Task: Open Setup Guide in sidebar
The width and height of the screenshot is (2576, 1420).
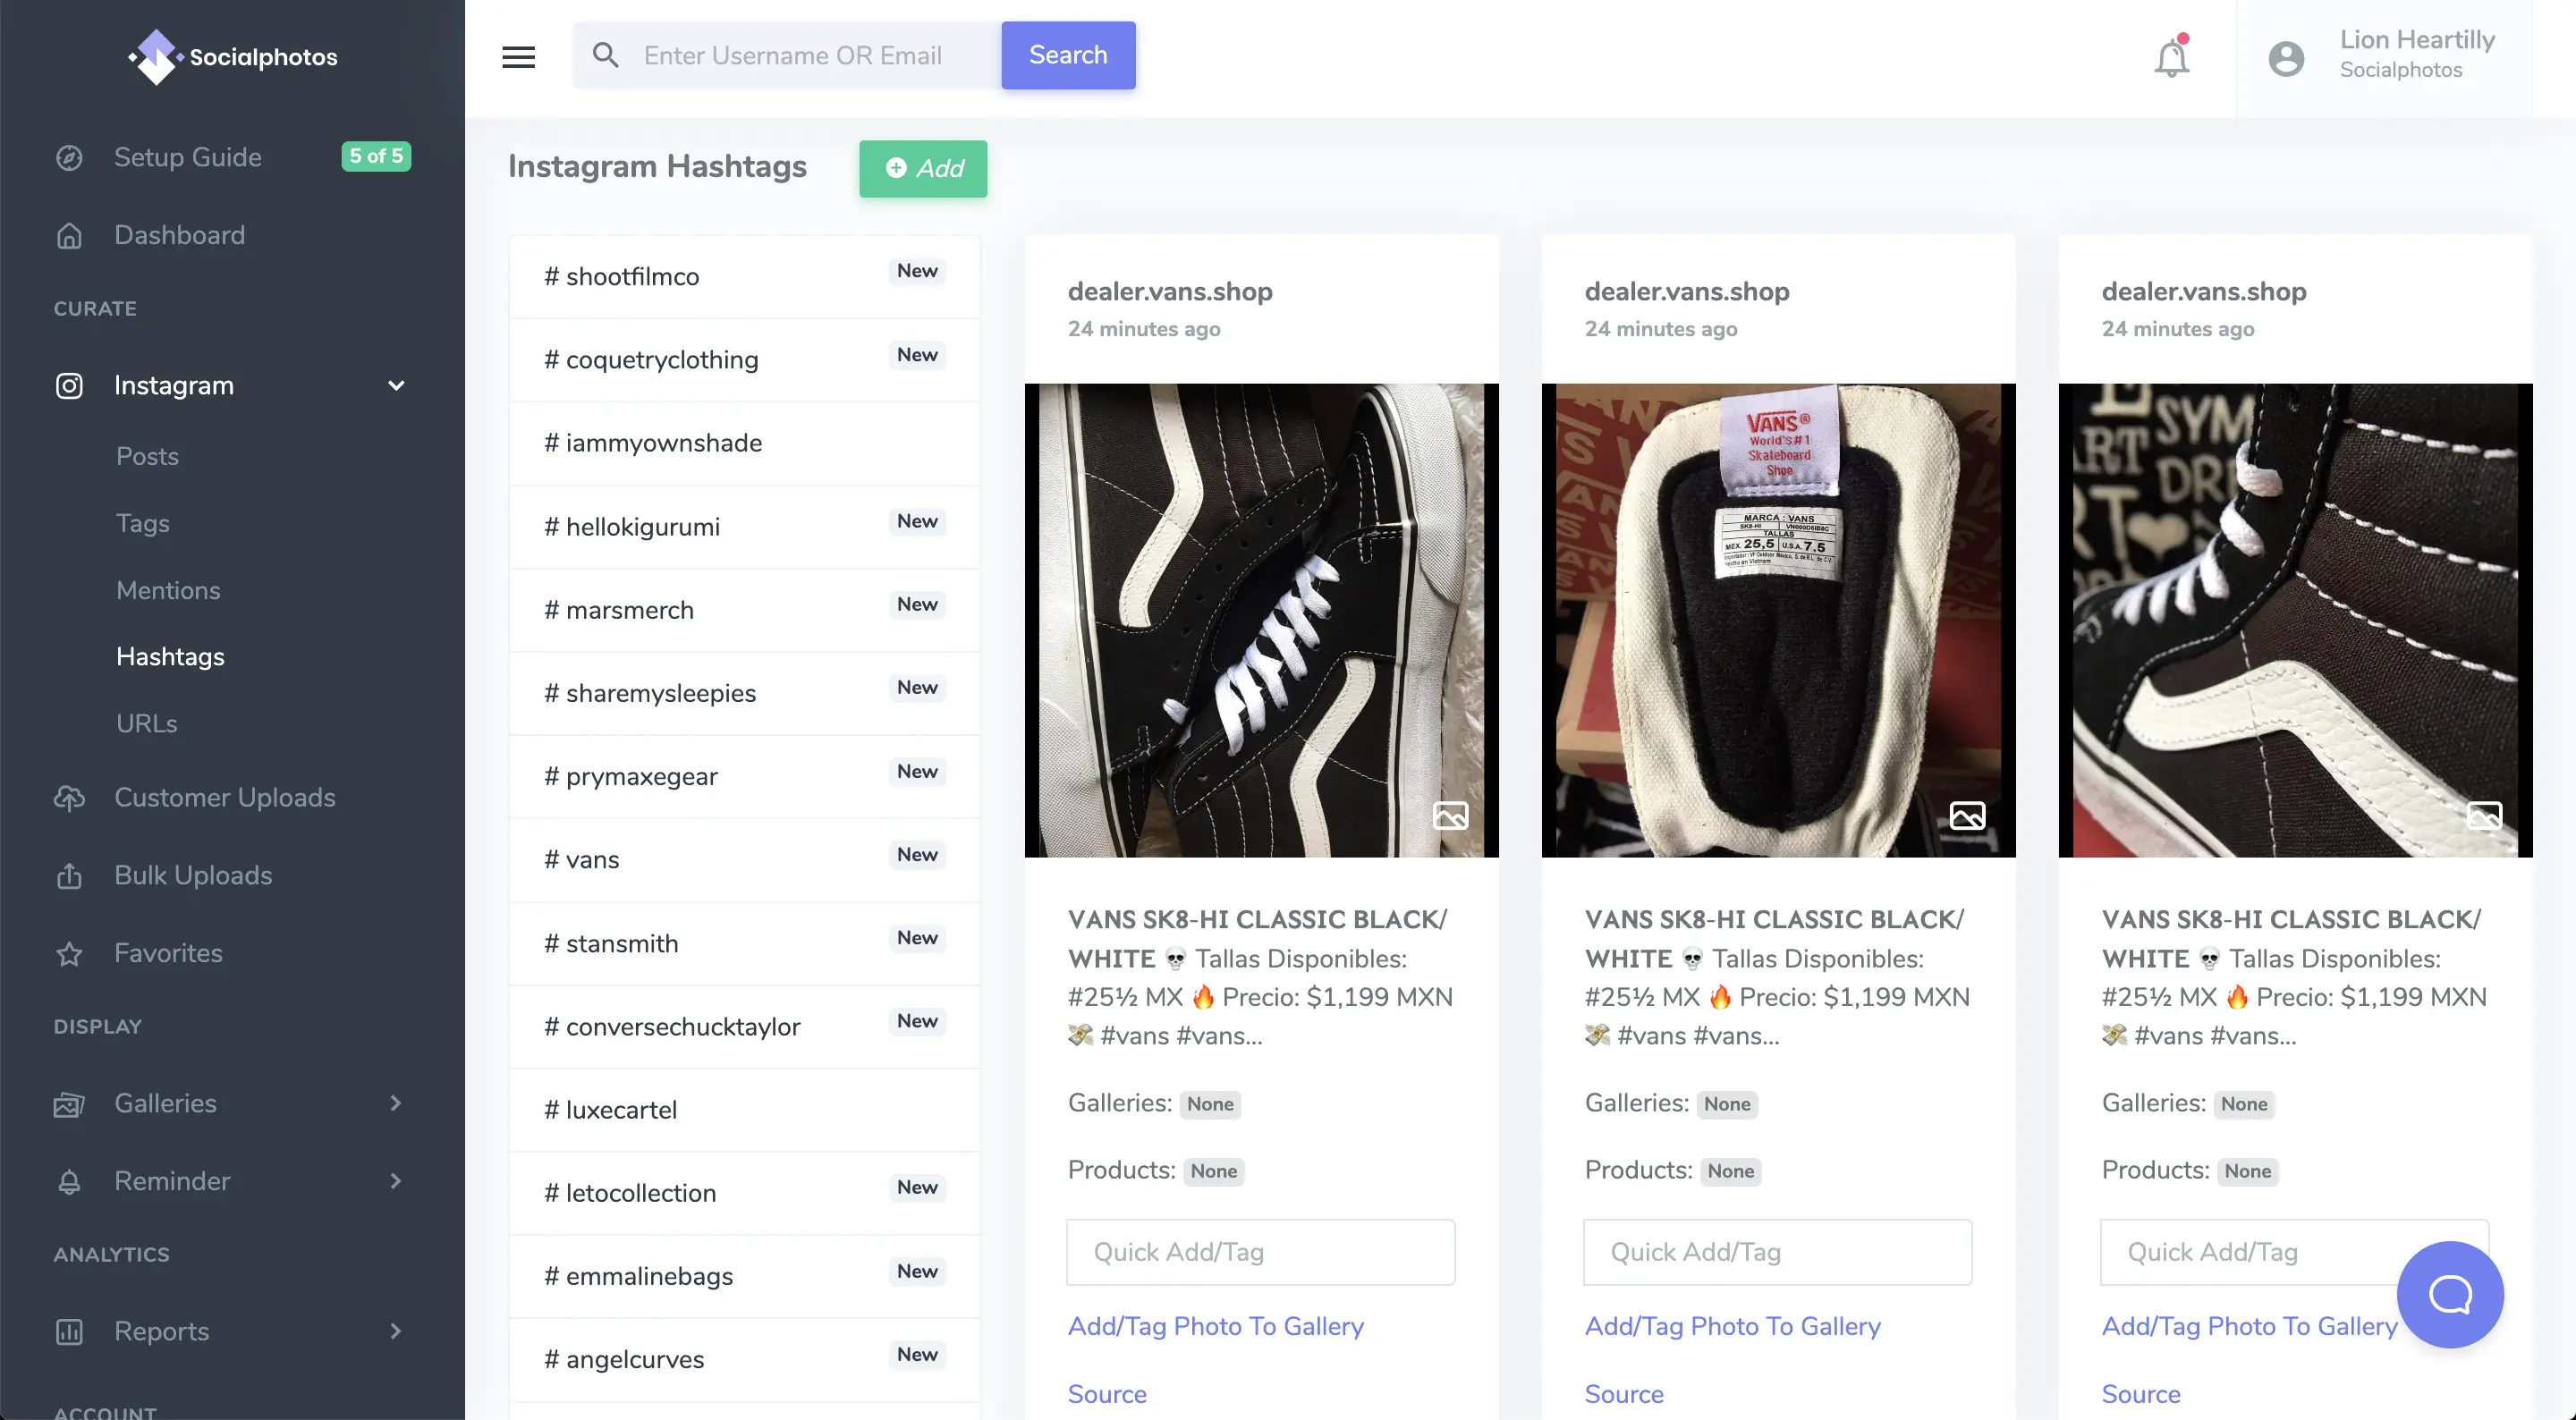Action: [x=188, y=157]
